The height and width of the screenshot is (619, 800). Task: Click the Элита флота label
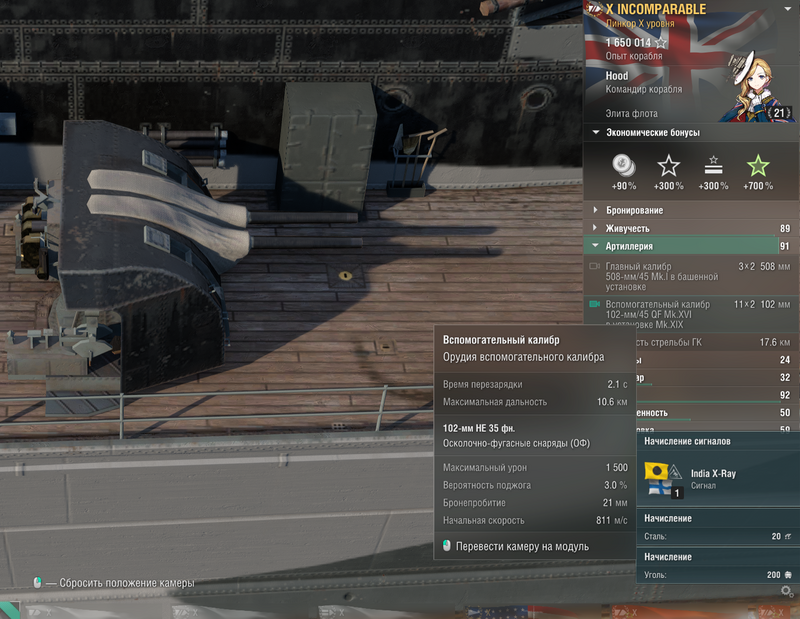point(631,113)
